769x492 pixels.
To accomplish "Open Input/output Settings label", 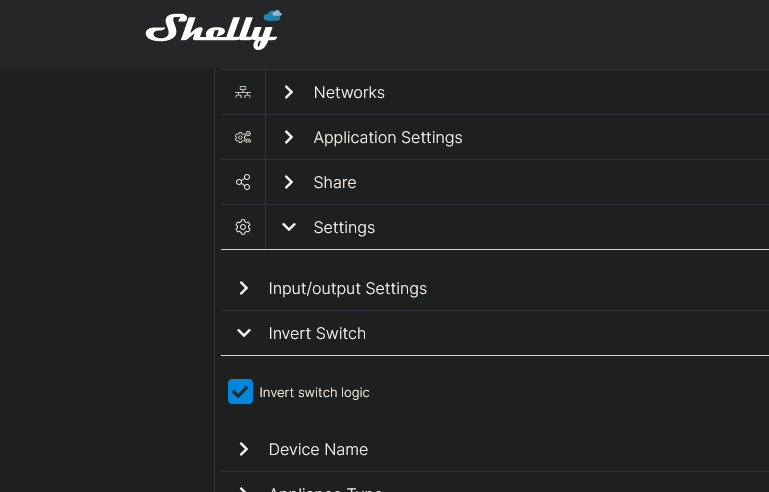I will click(x=348, y=288).
